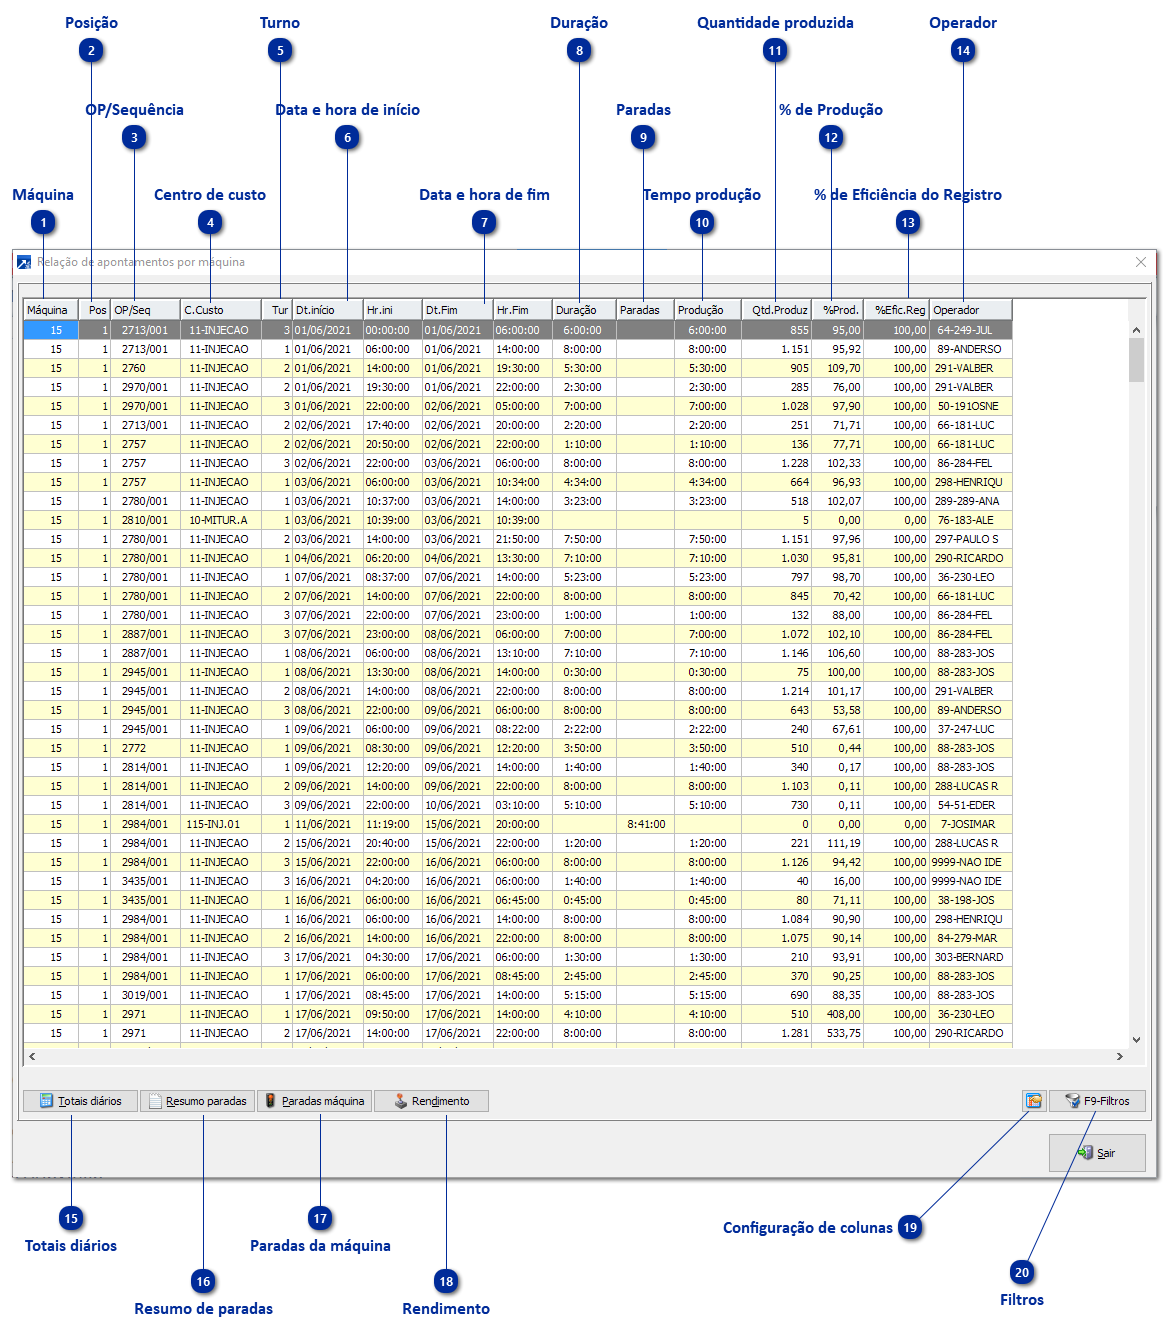Viewport: 1166px width, 1335px height.
Task: Select operator cell 64-249-JUL
Action: point(971,330)
